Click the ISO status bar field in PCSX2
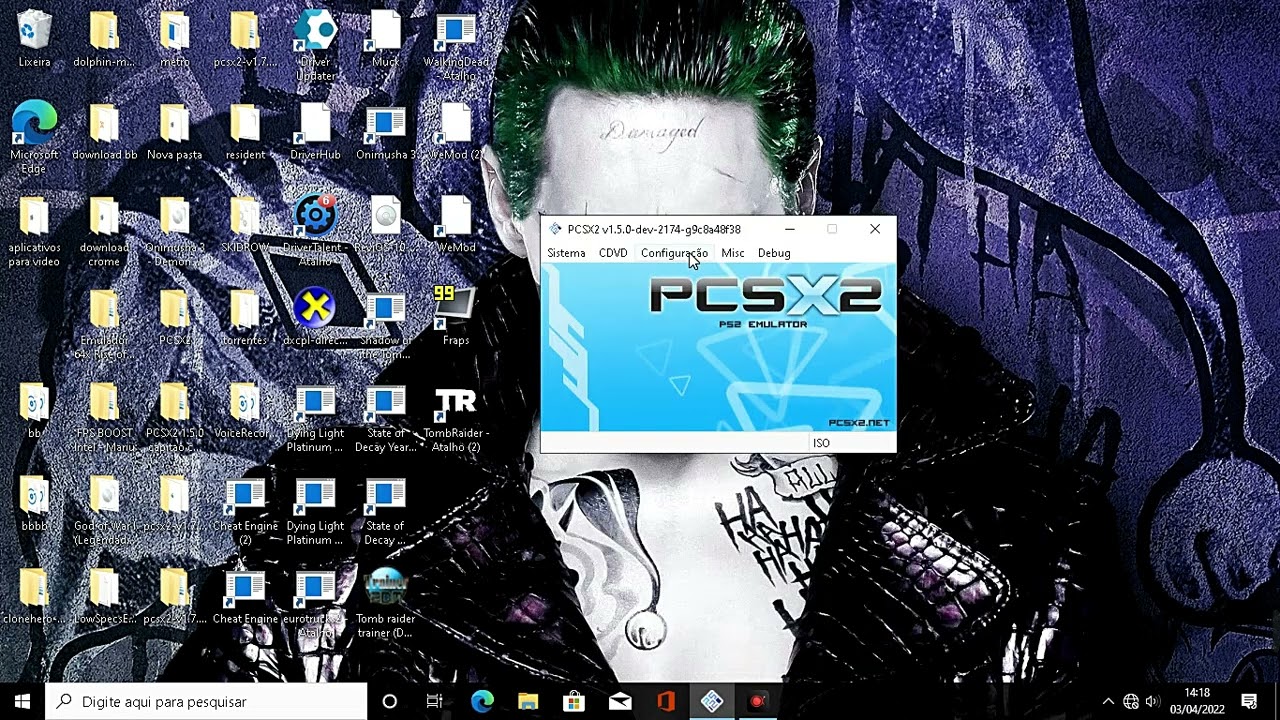This screenshot has height=720, width=1280. coord(851,443)
